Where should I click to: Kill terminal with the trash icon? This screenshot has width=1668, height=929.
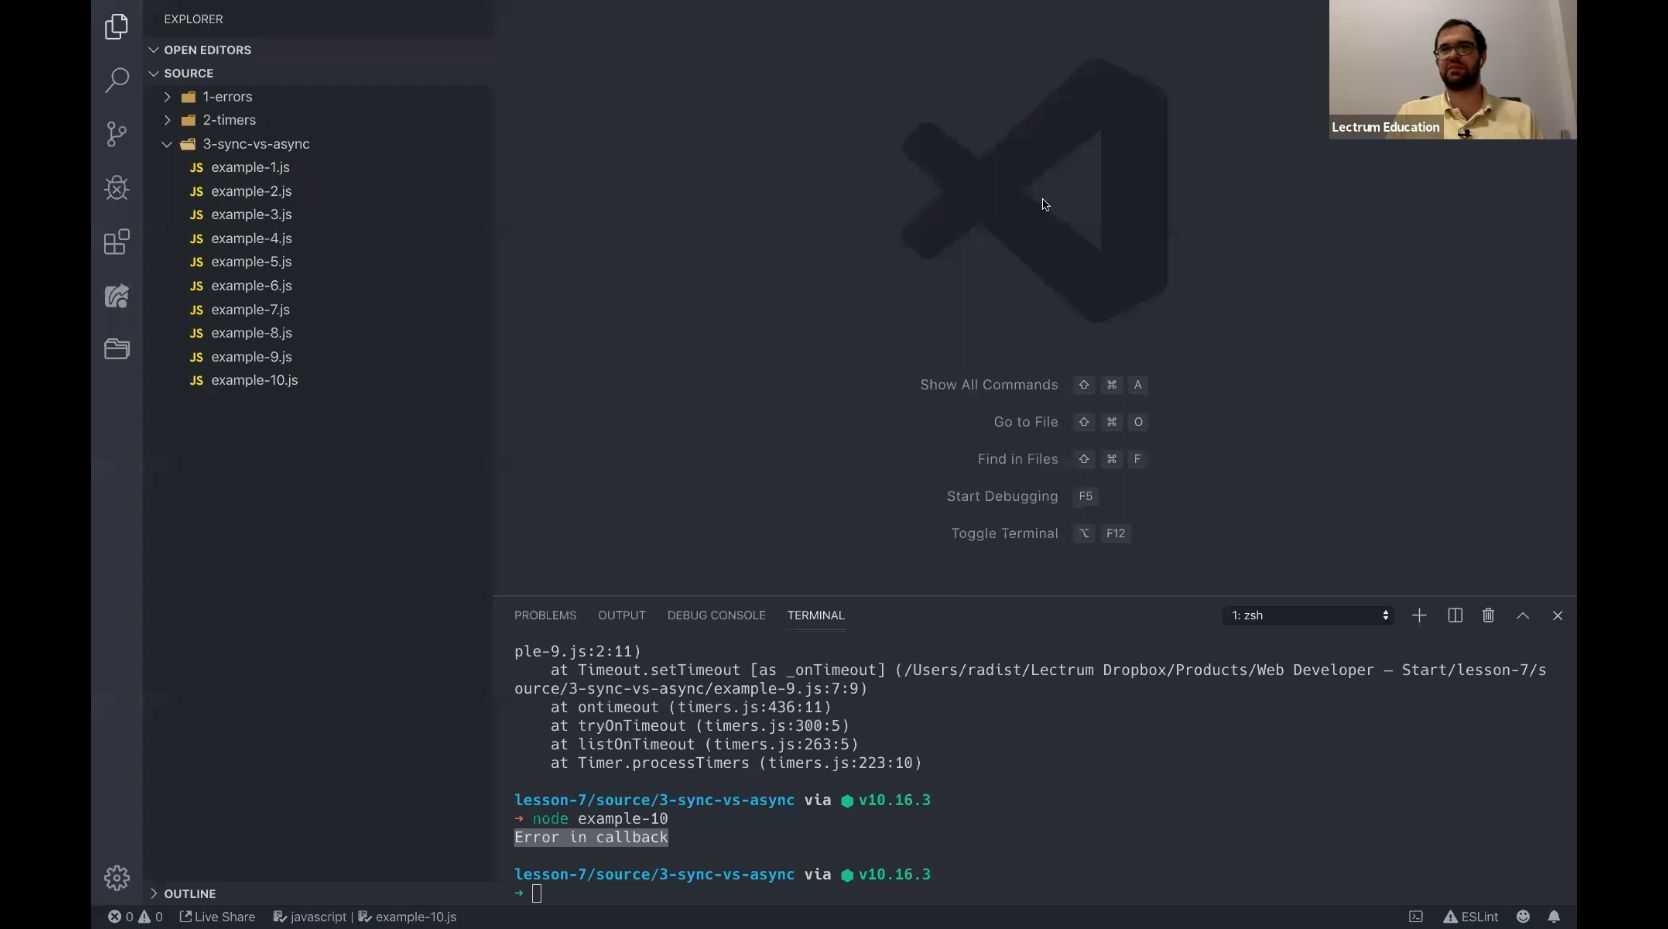(1488, 616)
